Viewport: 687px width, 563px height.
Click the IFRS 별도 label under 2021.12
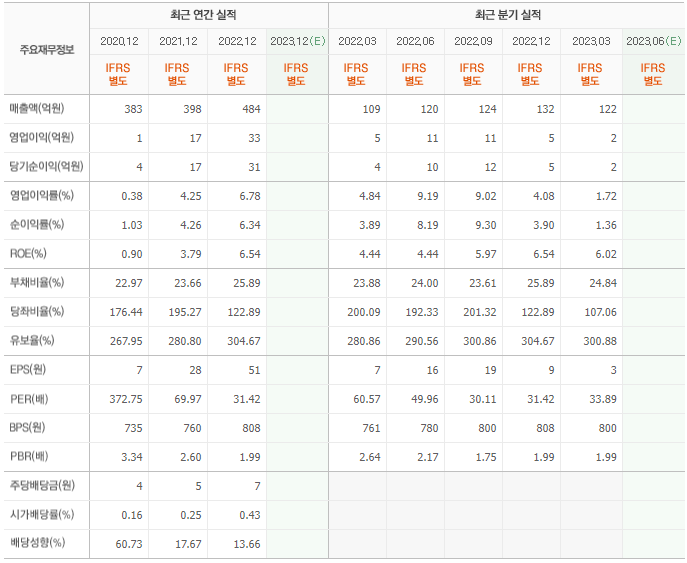[177, 74]
